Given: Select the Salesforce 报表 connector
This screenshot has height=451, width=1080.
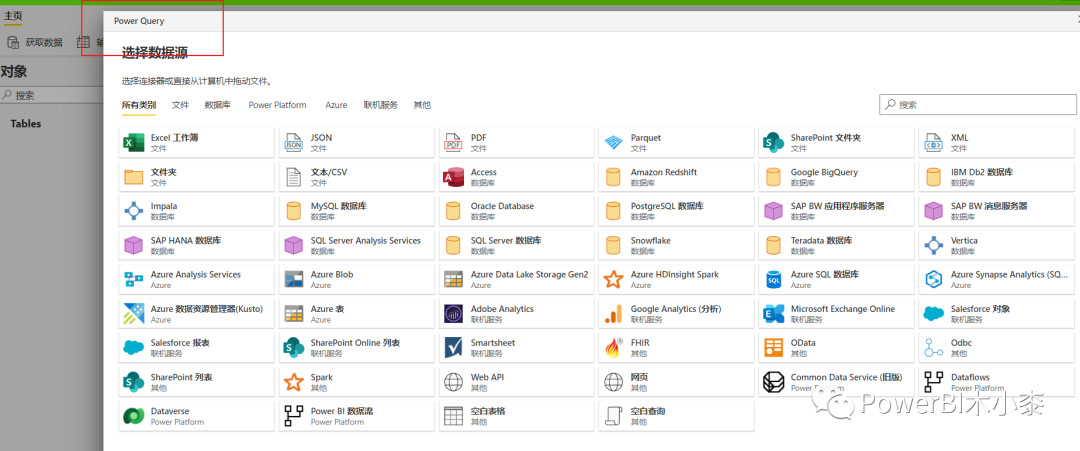Looking at the screenshot, I should (x=196, y=347).
